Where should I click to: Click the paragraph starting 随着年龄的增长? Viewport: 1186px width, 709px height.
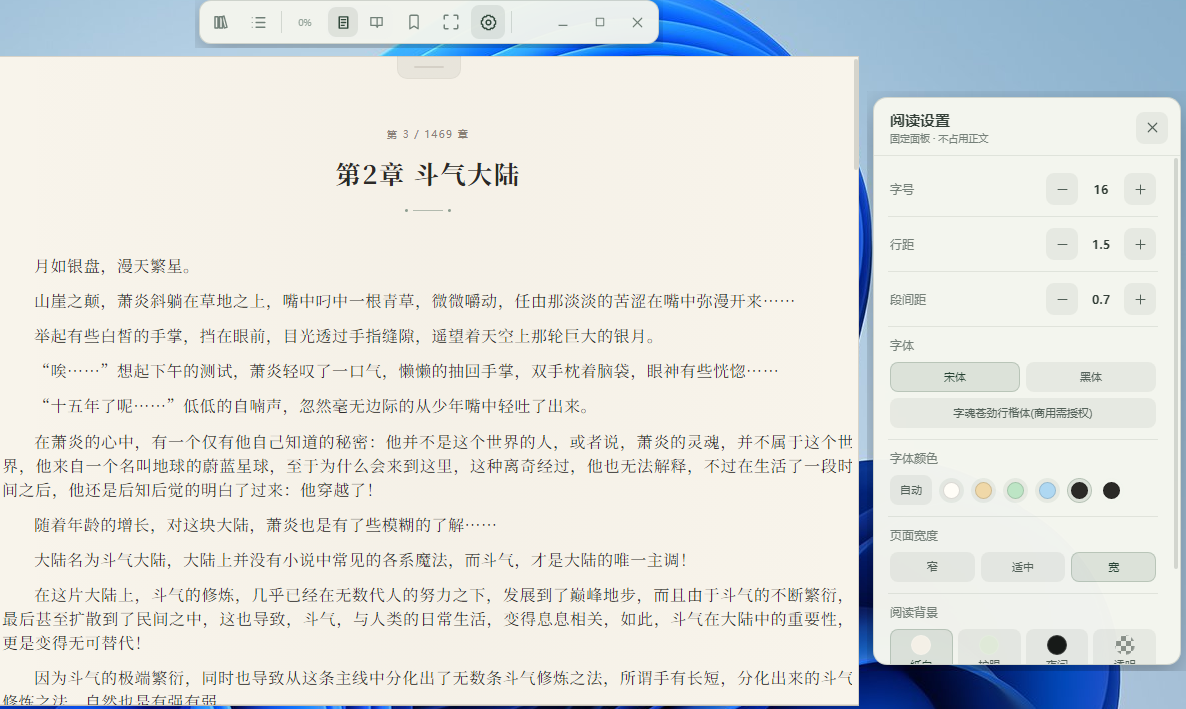pyautogui.click(x=265, y=525)
